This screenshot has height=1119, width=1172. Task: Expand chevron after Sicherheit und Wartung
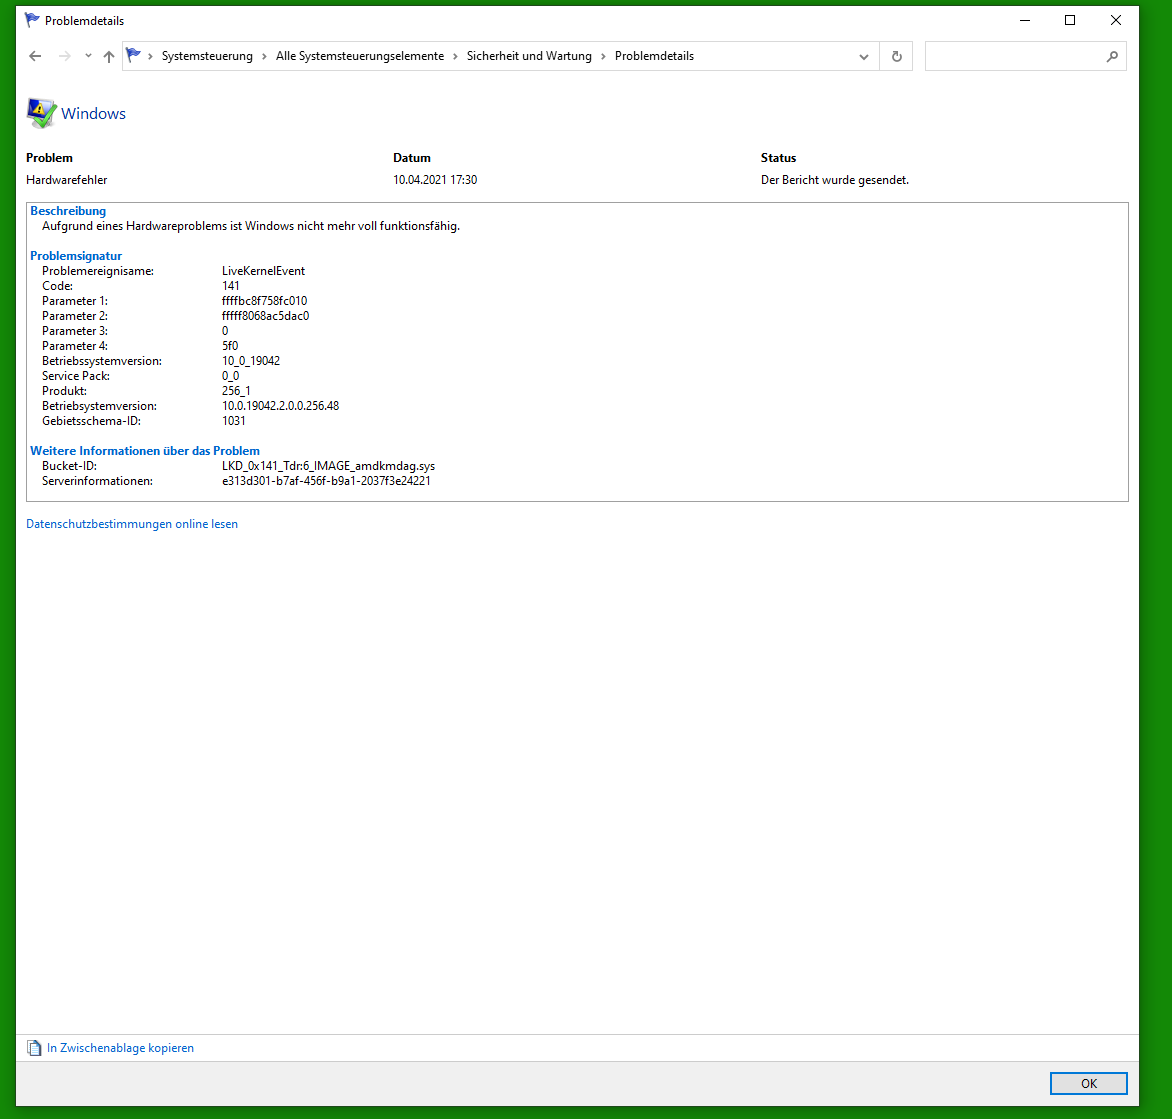tap(603, 57)
